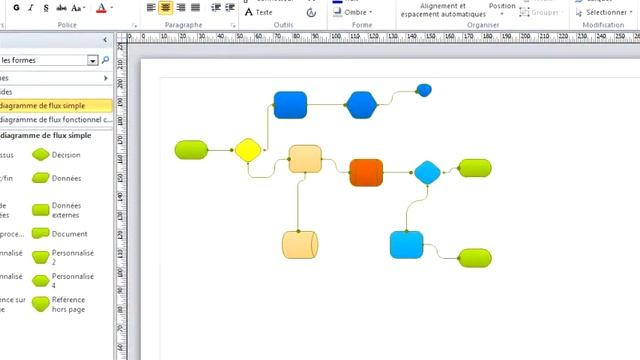Image resolution: width=640 pixels, height=360 pixels.
Task: Open the Police dialog launcher
Action: point(134,26)
